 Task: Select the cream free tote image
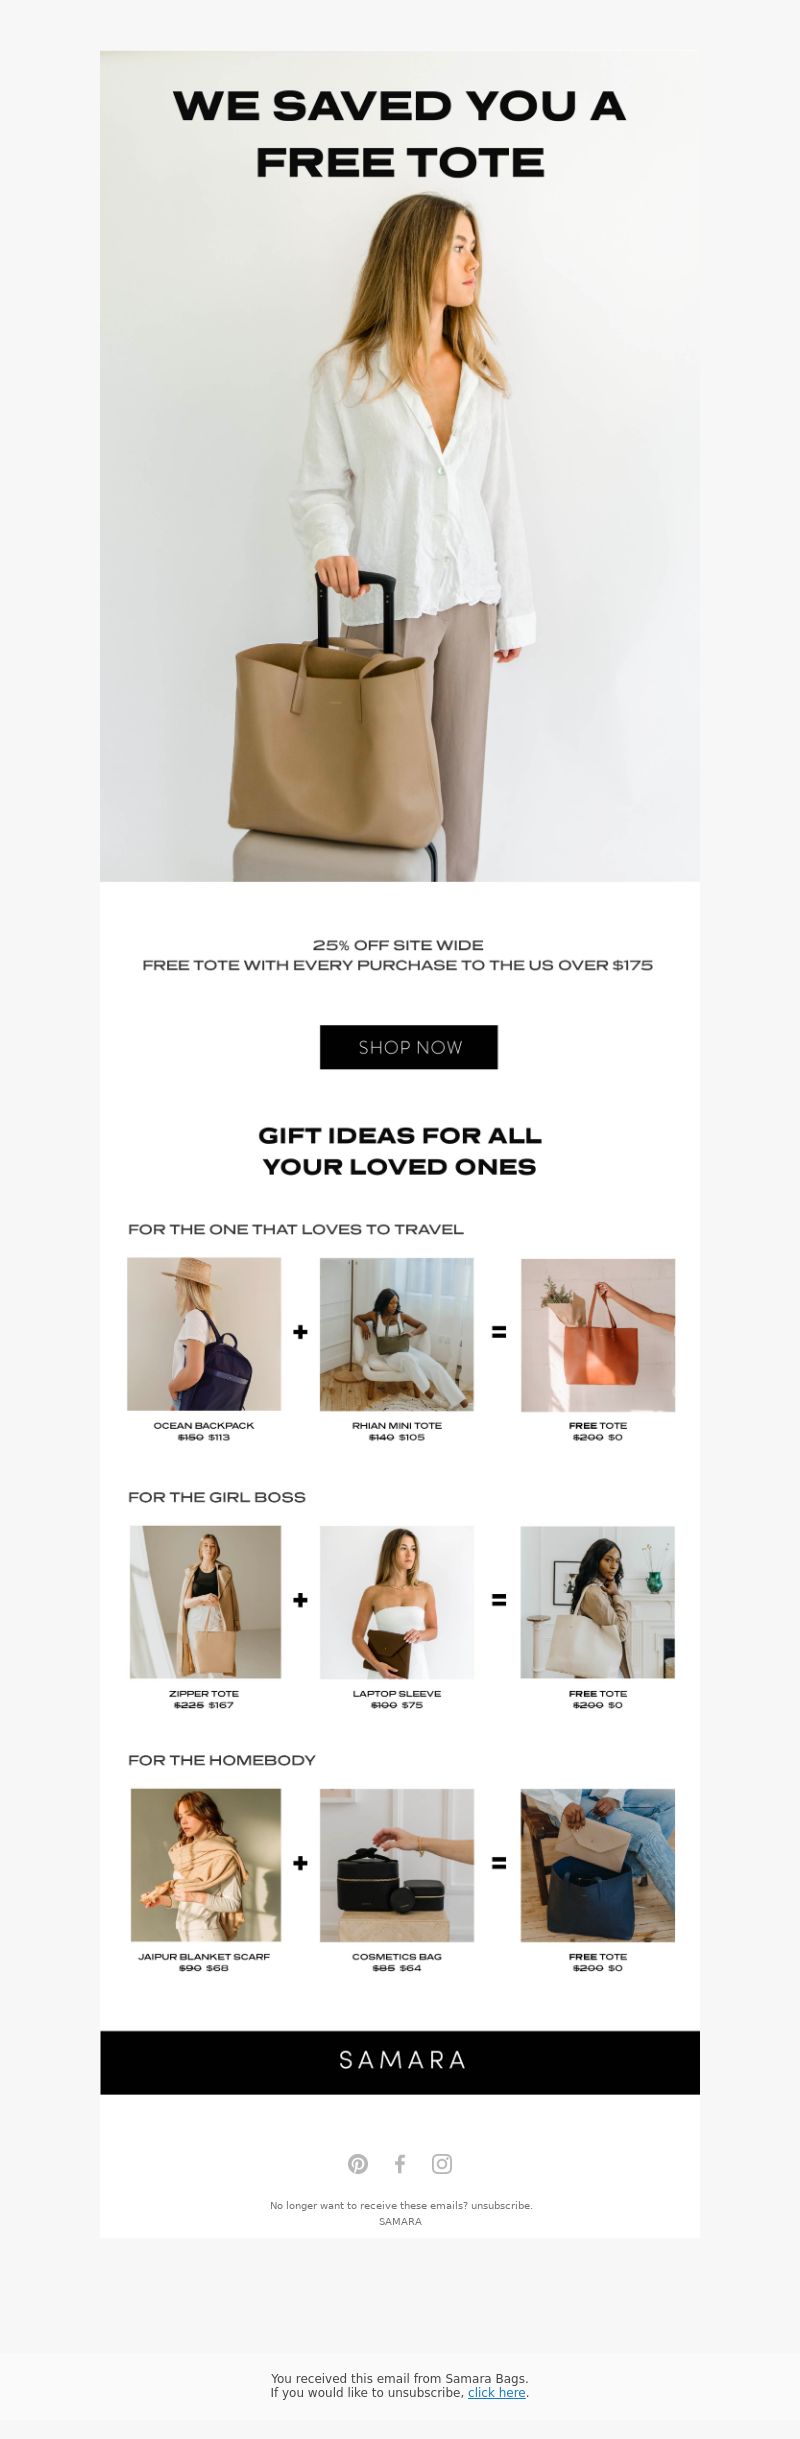coord(598,1602)
